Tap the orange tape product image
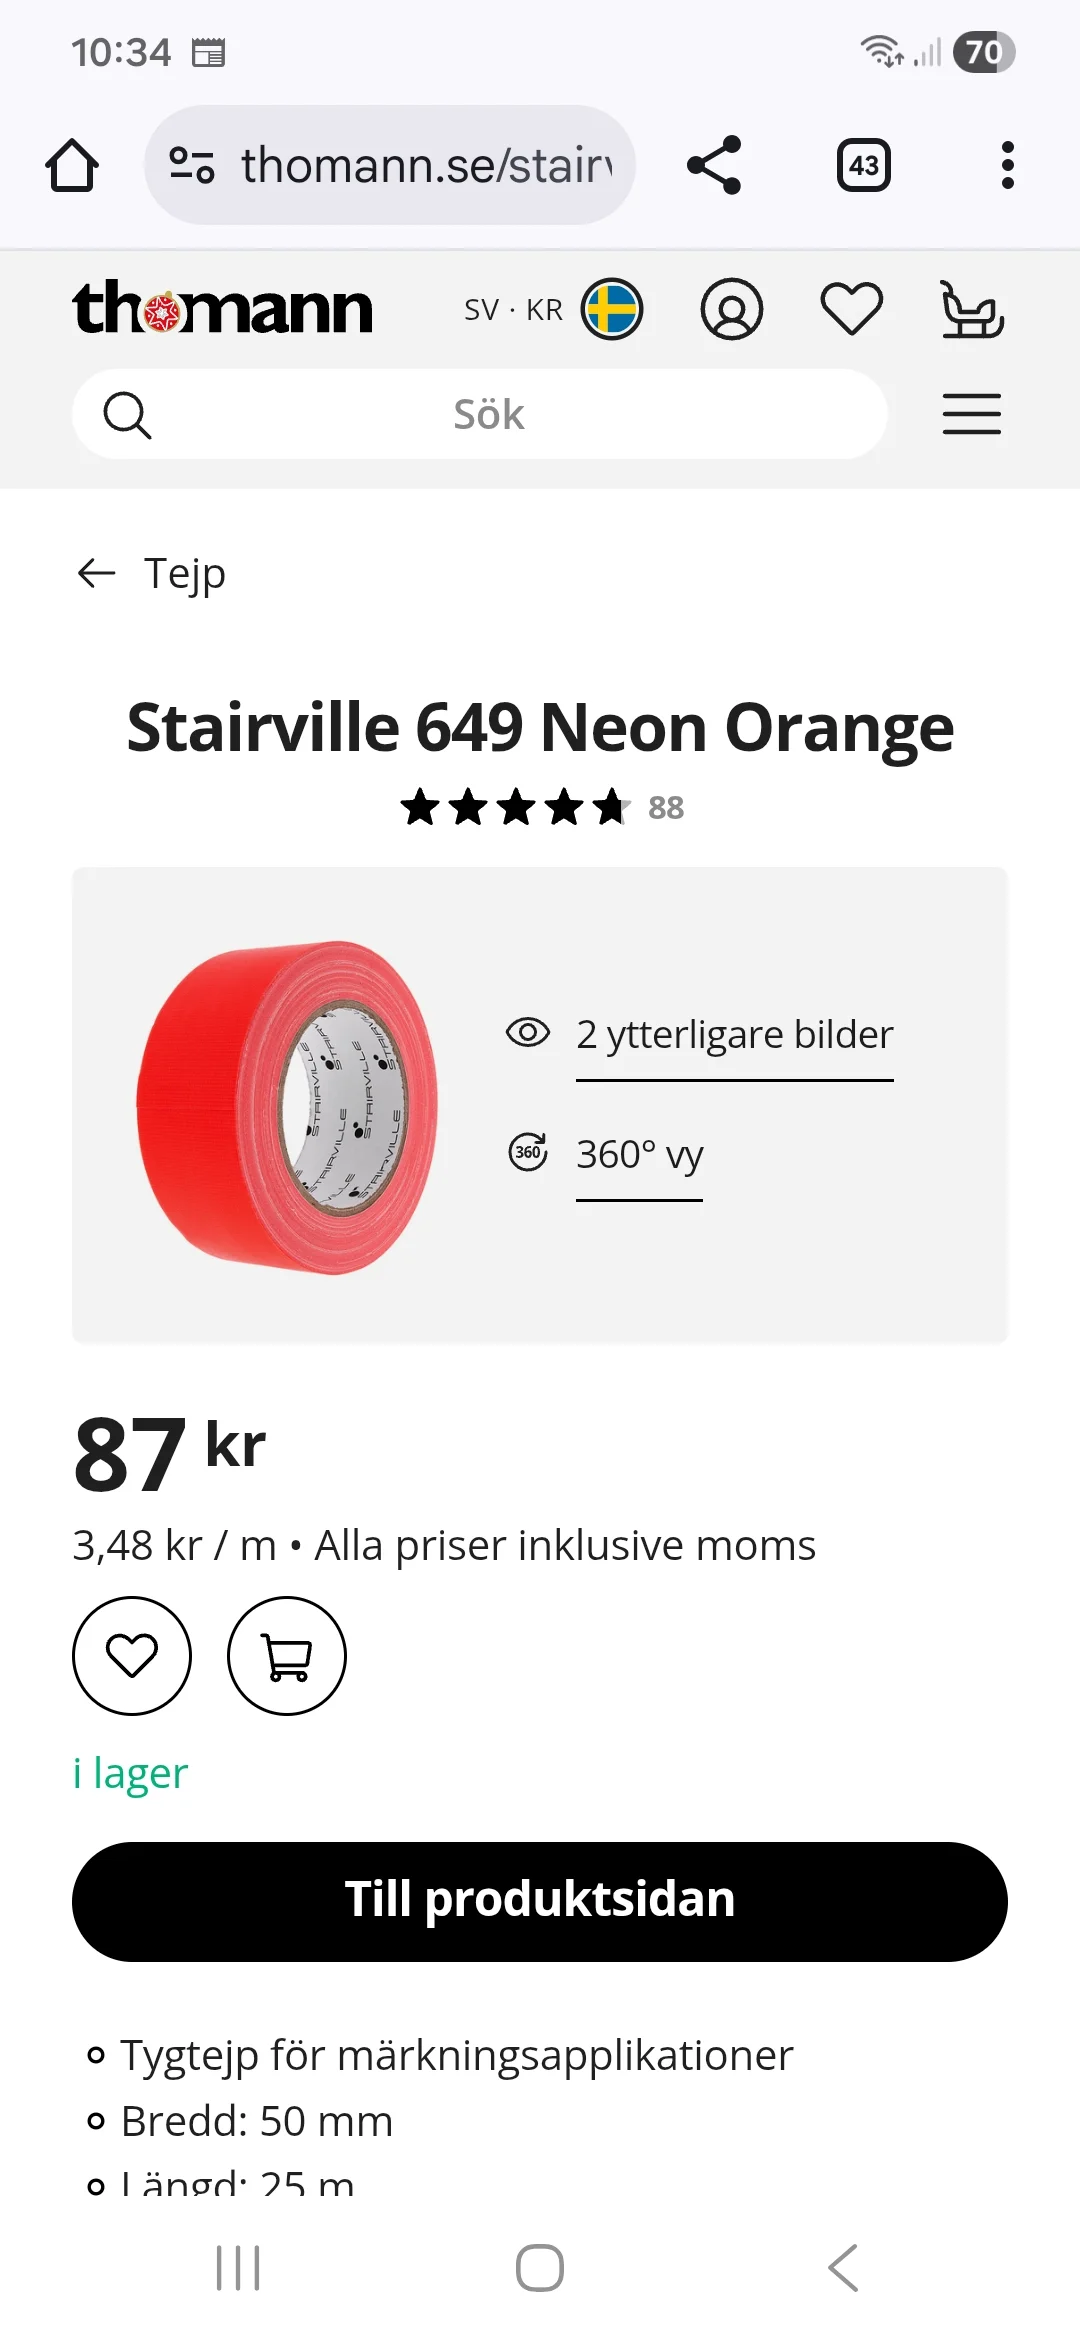 (x=288, y=1106)
